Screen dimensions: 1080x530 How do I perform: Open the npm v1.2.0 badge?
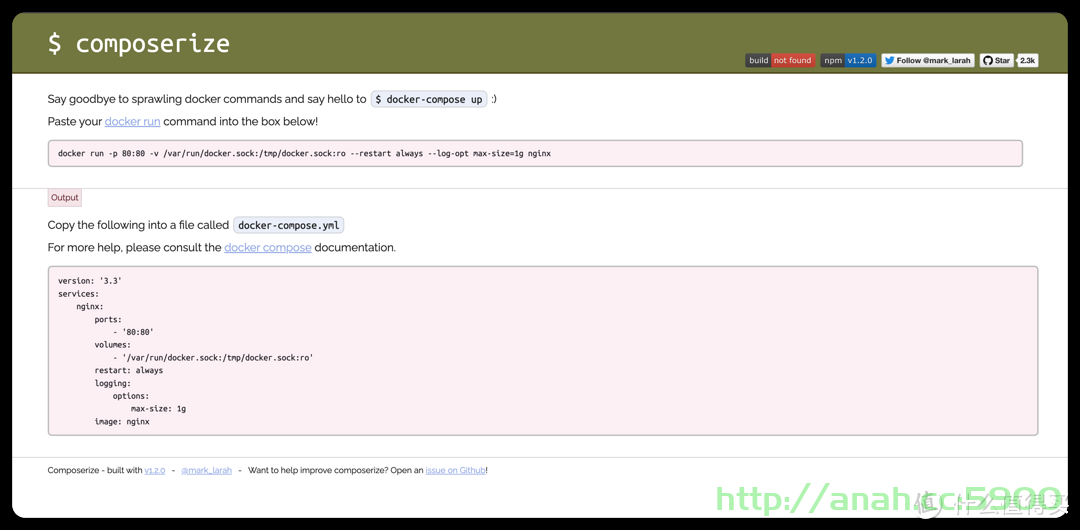[x=849, y=61]
